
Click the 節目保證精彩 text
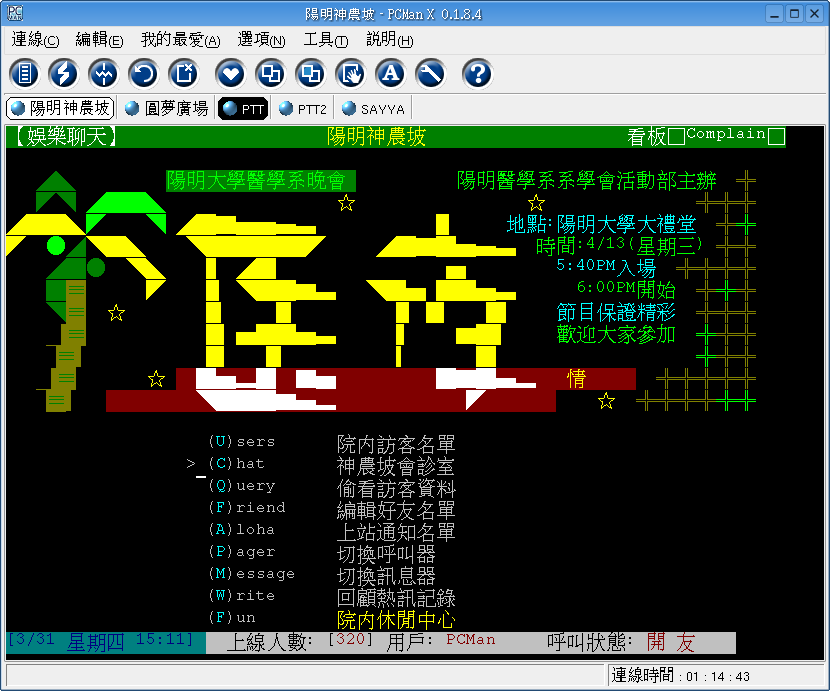coord(616,312)
